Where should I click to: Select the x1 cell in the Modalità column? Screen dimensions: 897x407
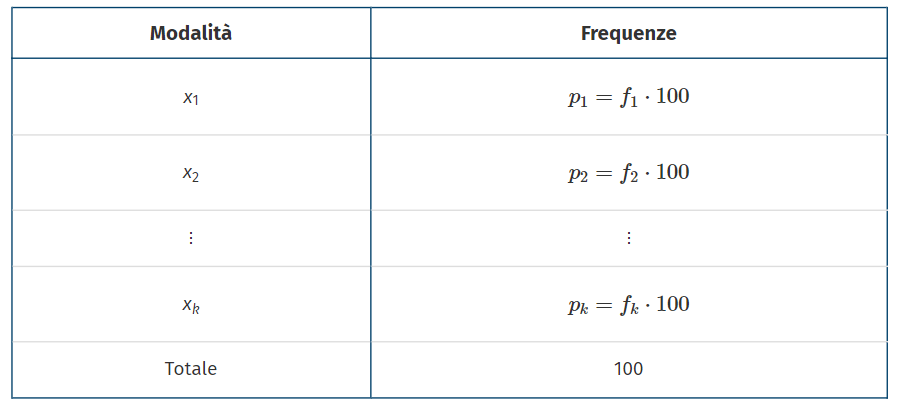(x=190, y=98)
